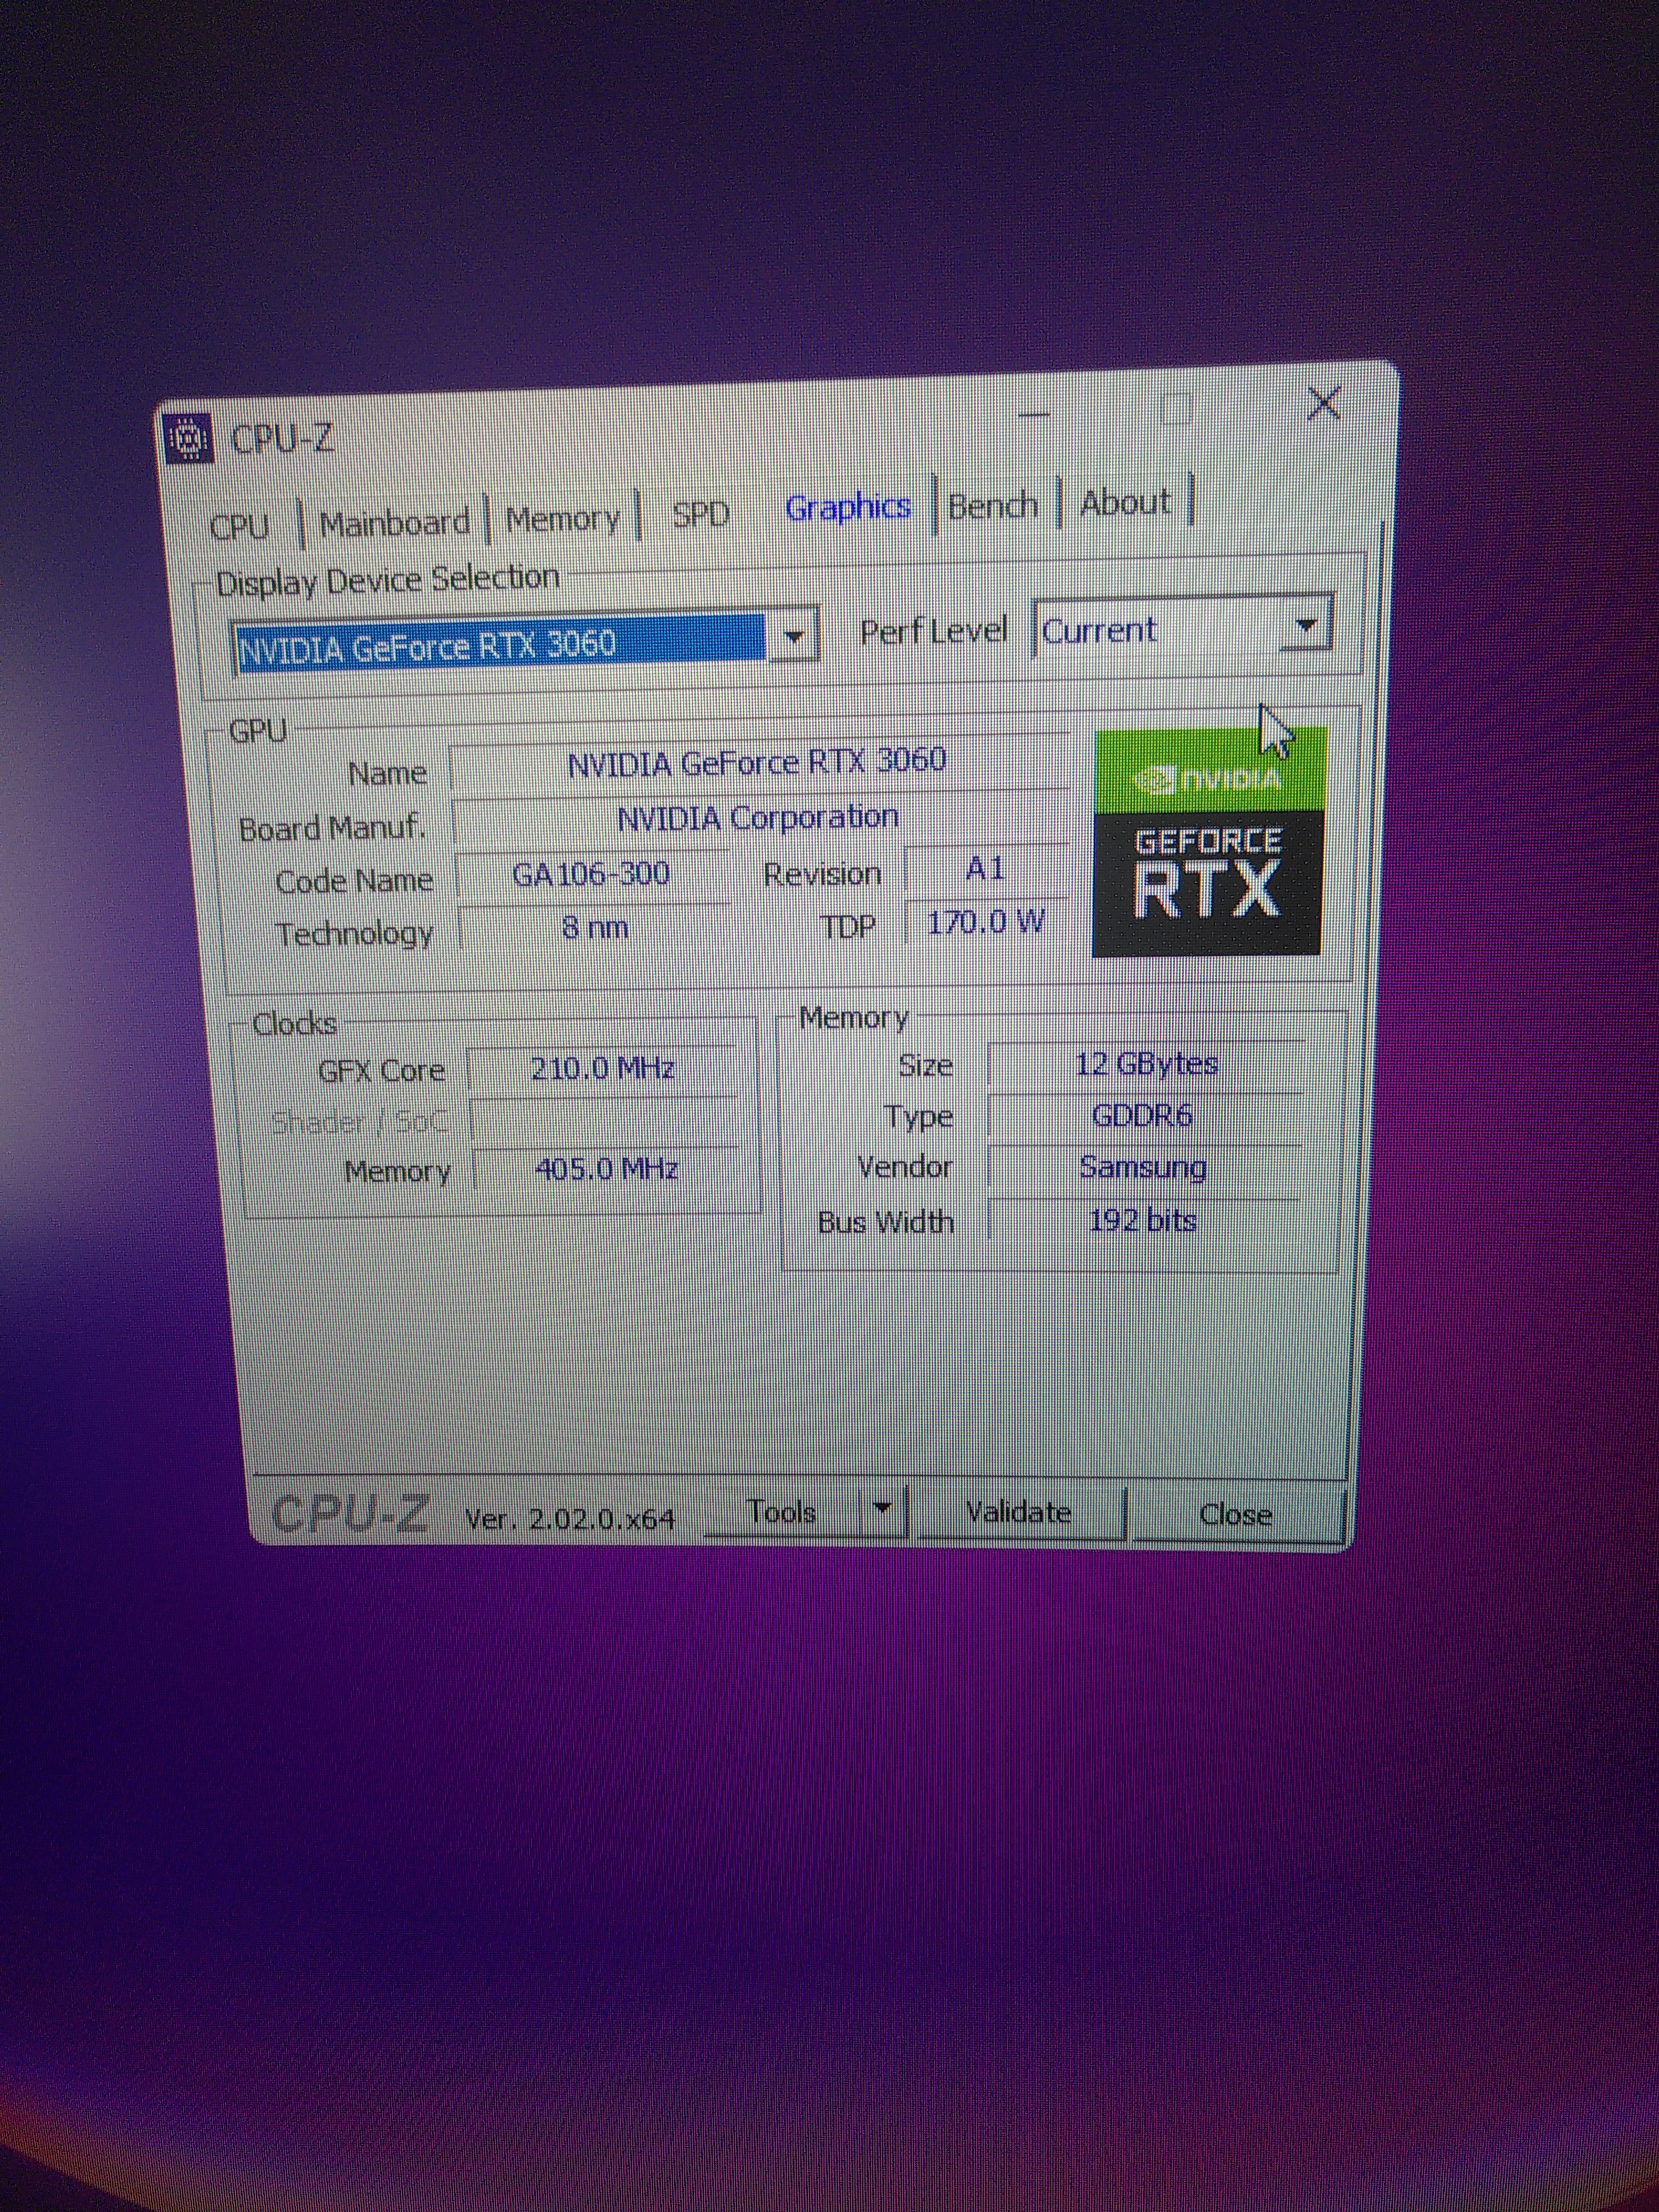
Task: Close the CPU-Z window with X
Action: [x=1324, y=404]
